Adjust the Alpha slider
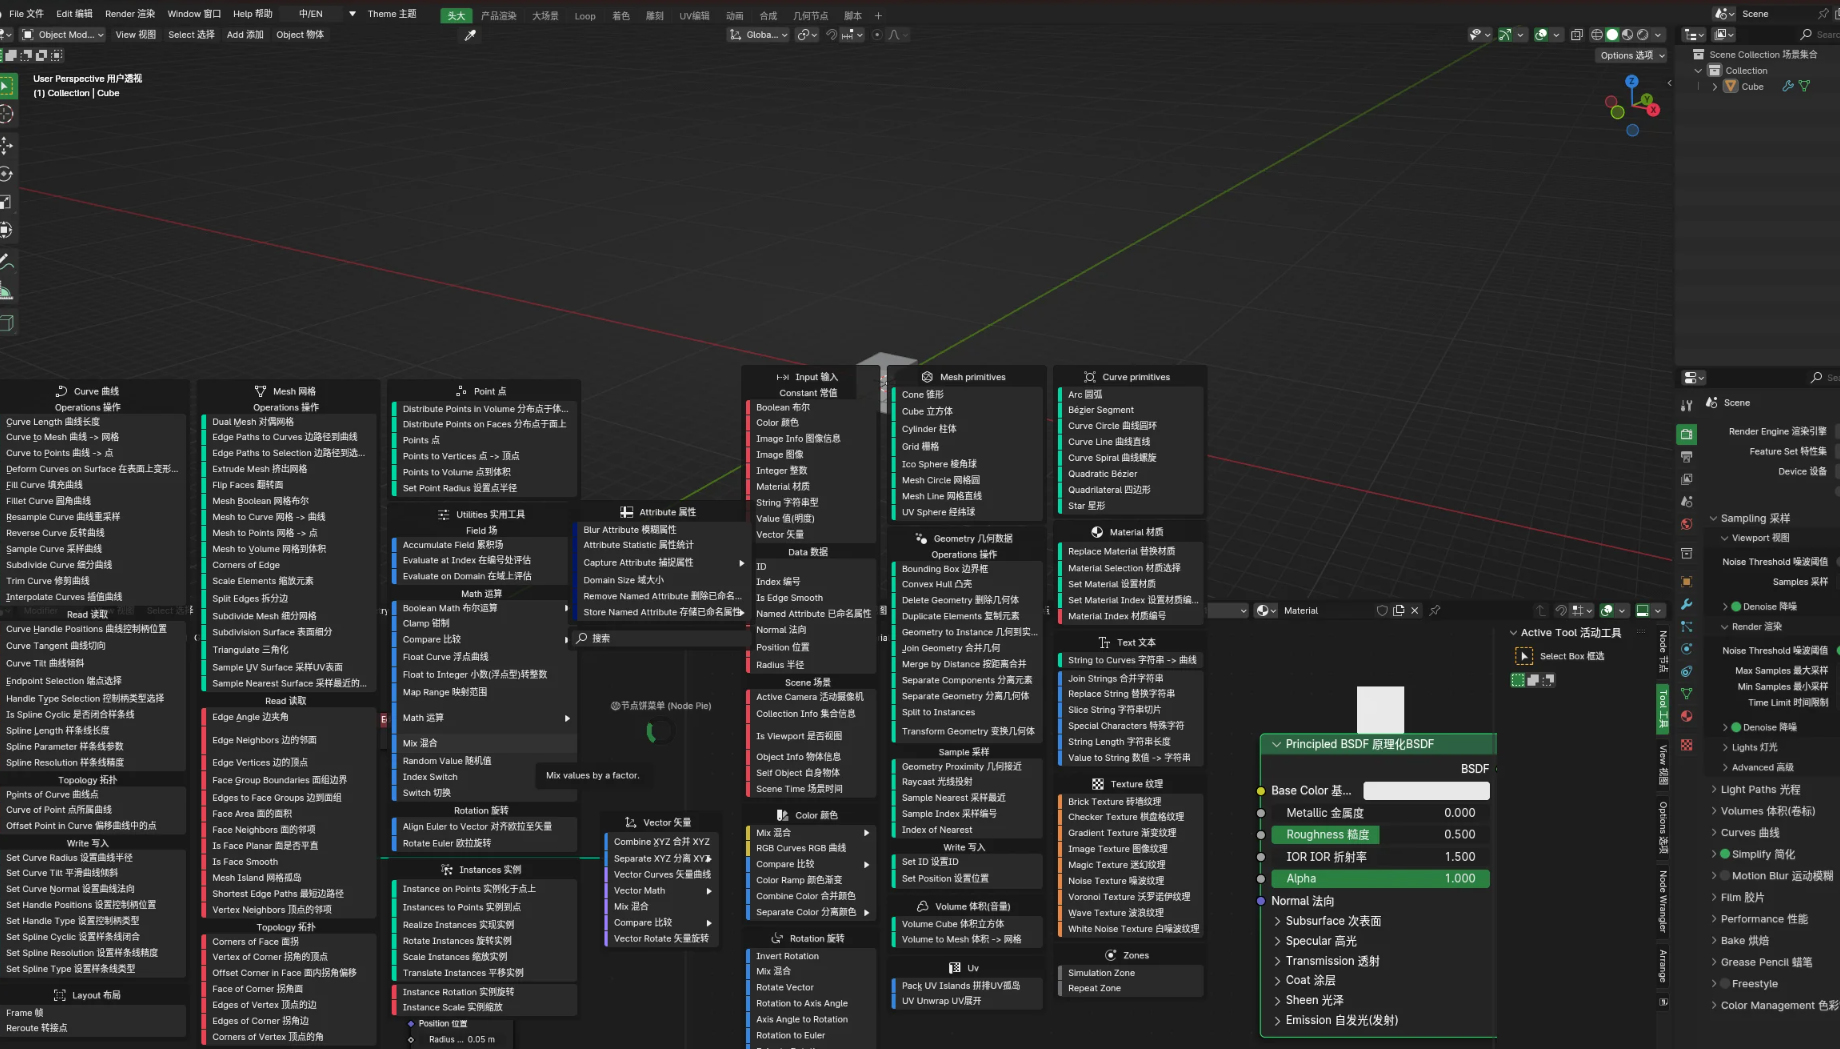1840x1049 pixels. pyautogui.click(x=1380, y=878)
